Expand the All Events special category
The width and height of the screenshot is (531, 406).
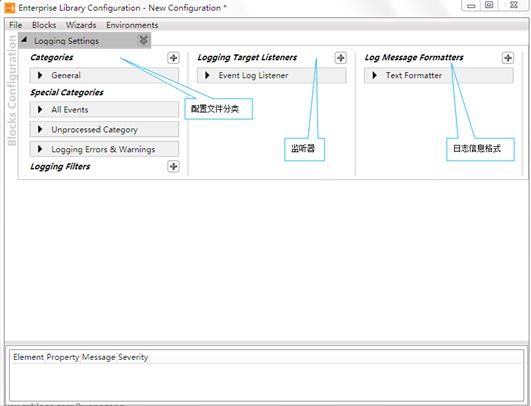(x=40, y=109)
